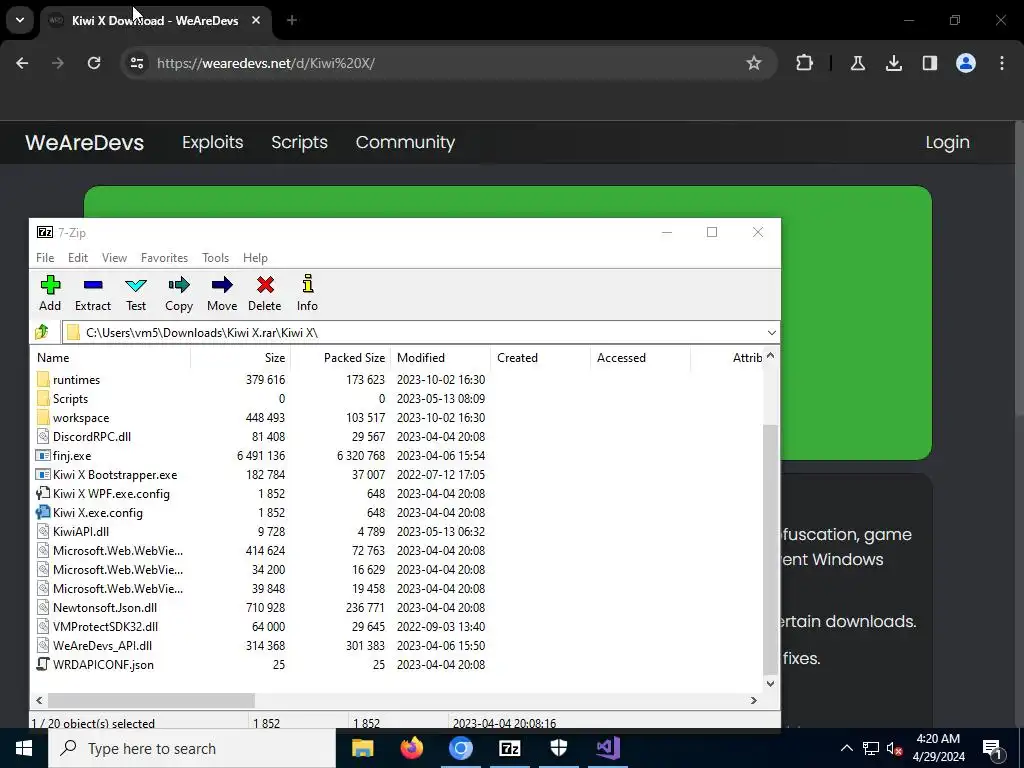Select the Newtonsoft.Json.dll file

(x=104, y=608)
